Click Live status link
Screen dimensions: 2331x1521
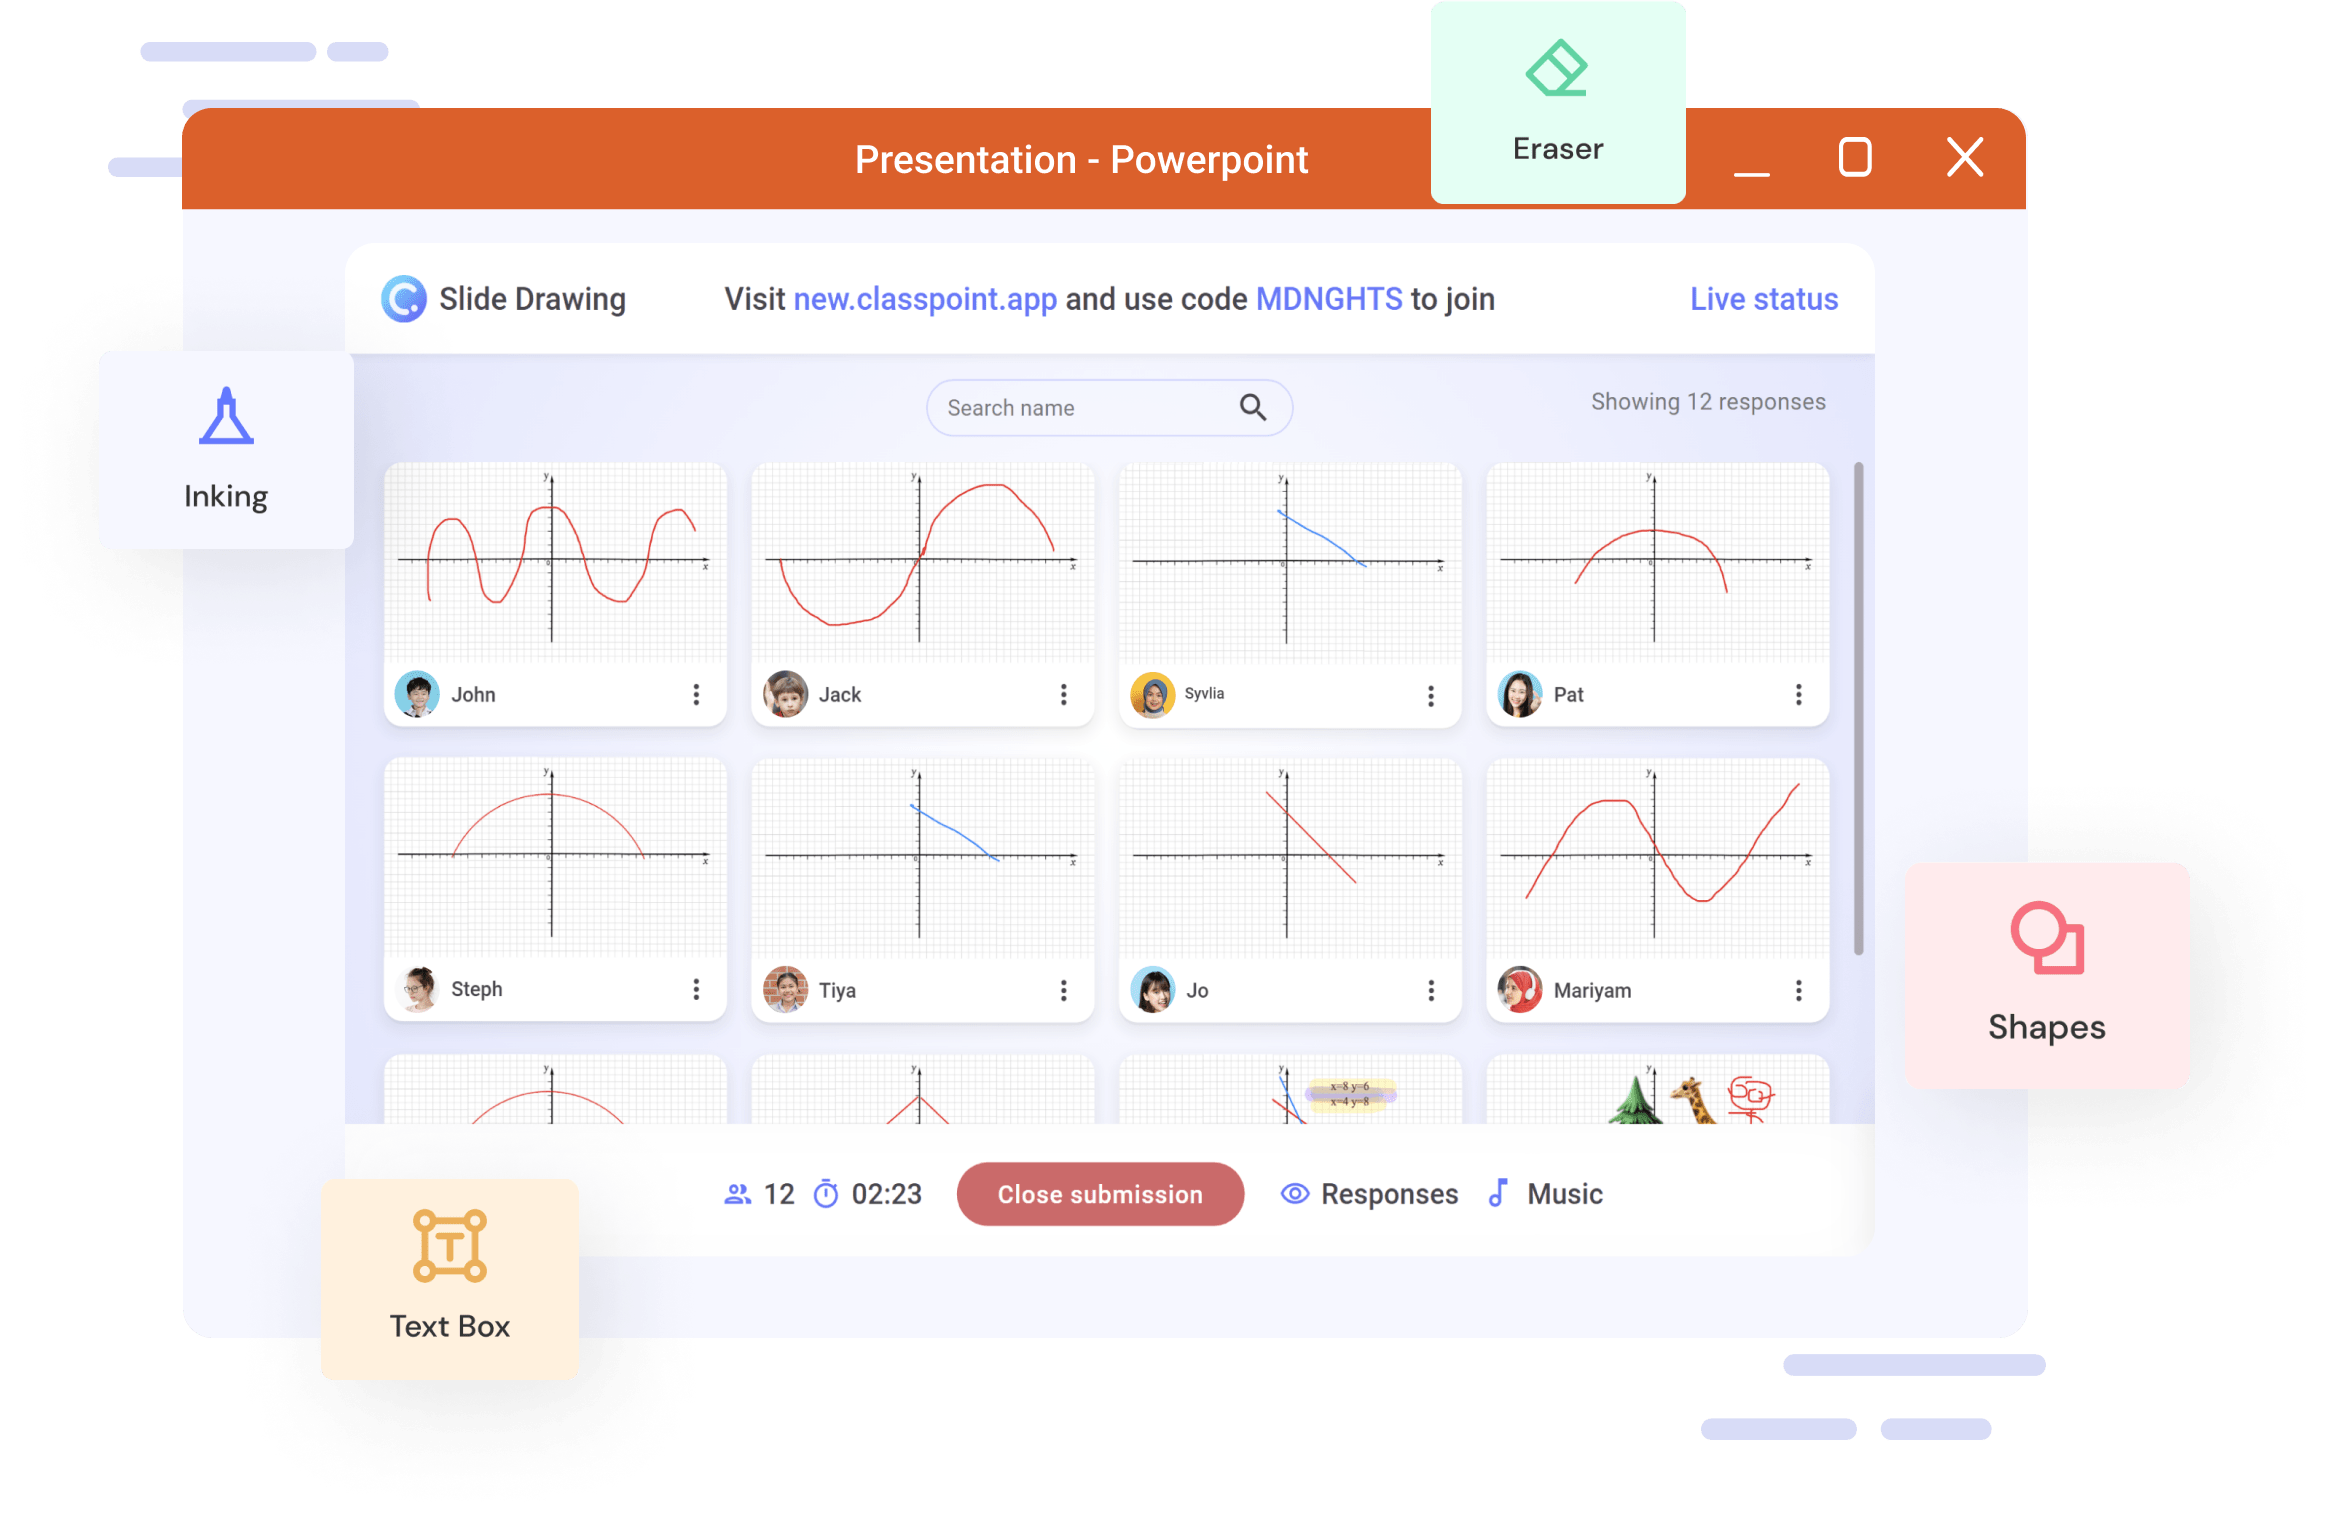coord(1762,299)
